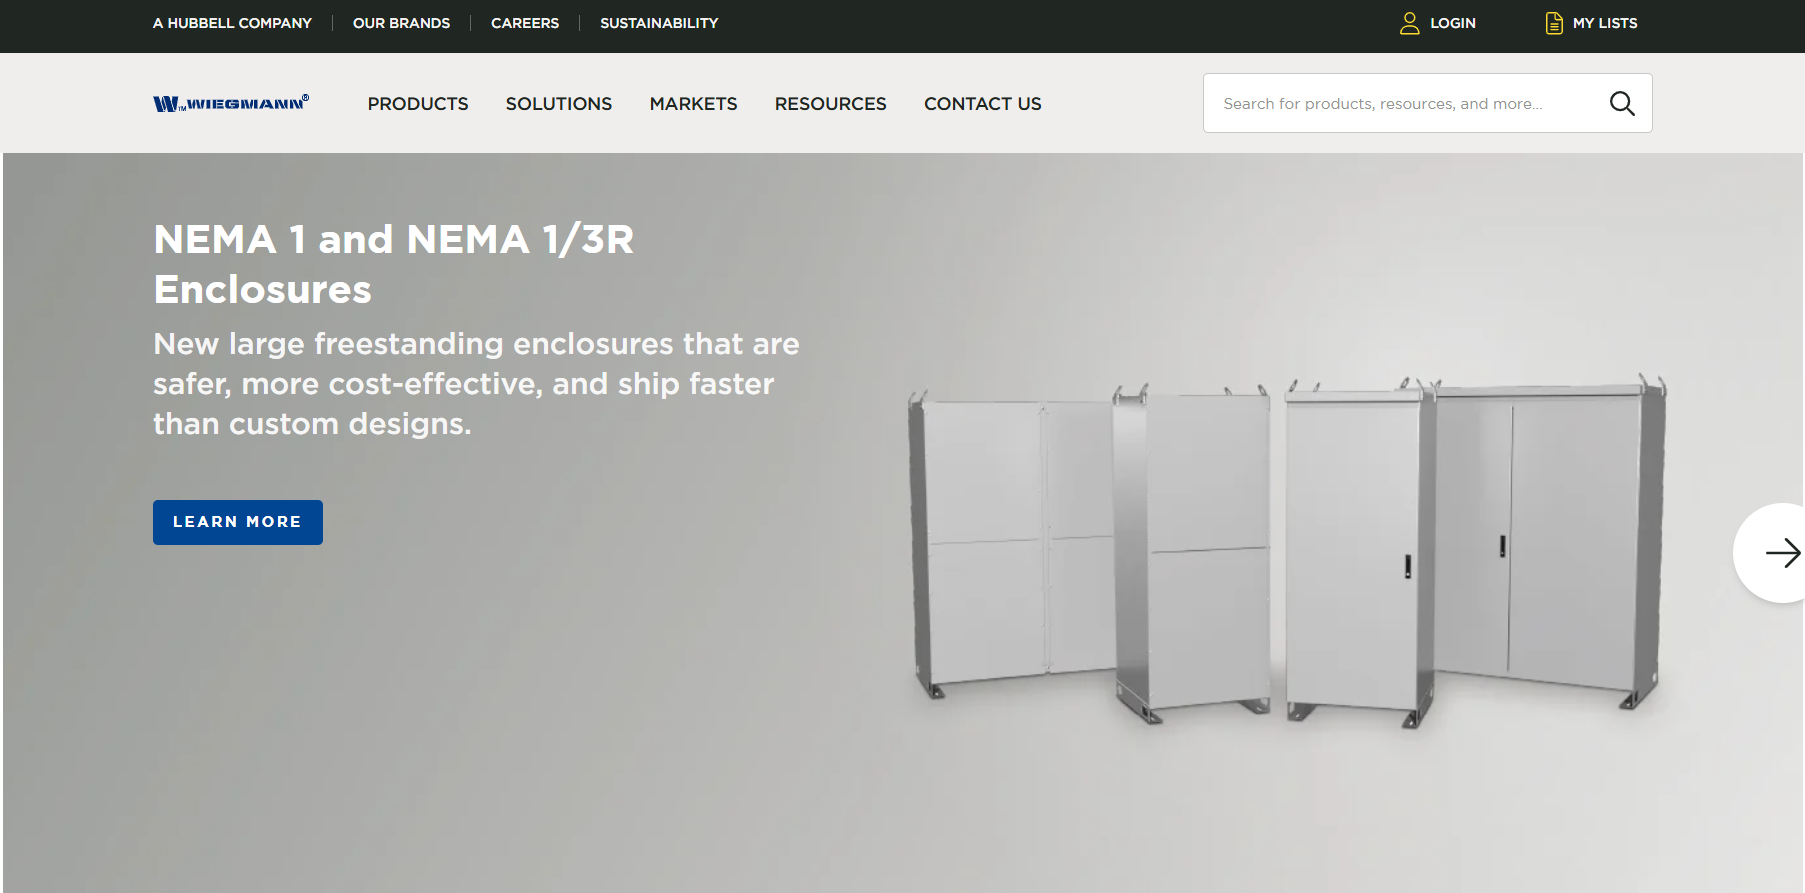
Task: Click the Learn More button
Action: 238,522
